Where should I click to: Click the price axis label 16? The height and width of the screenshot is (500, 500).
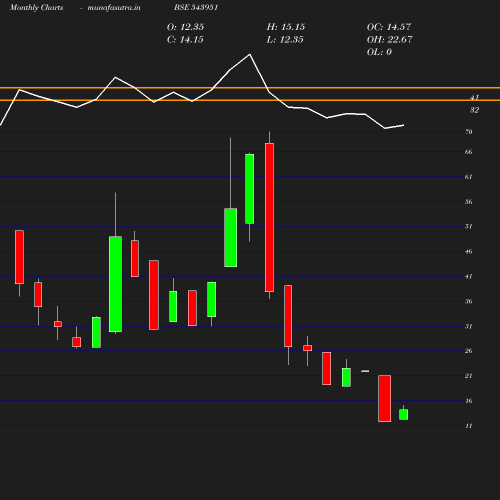469,401
